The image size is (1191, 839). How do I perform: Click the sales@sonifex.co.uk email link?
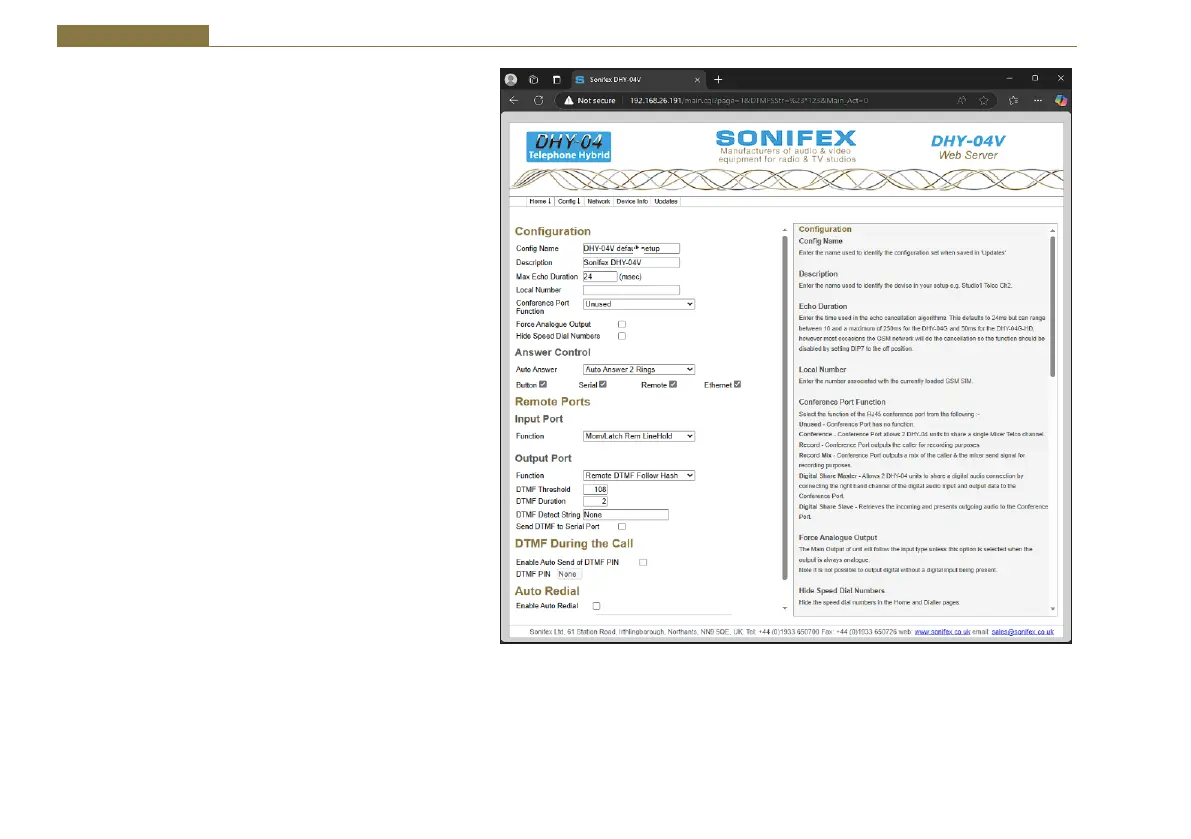point(1022,632)
